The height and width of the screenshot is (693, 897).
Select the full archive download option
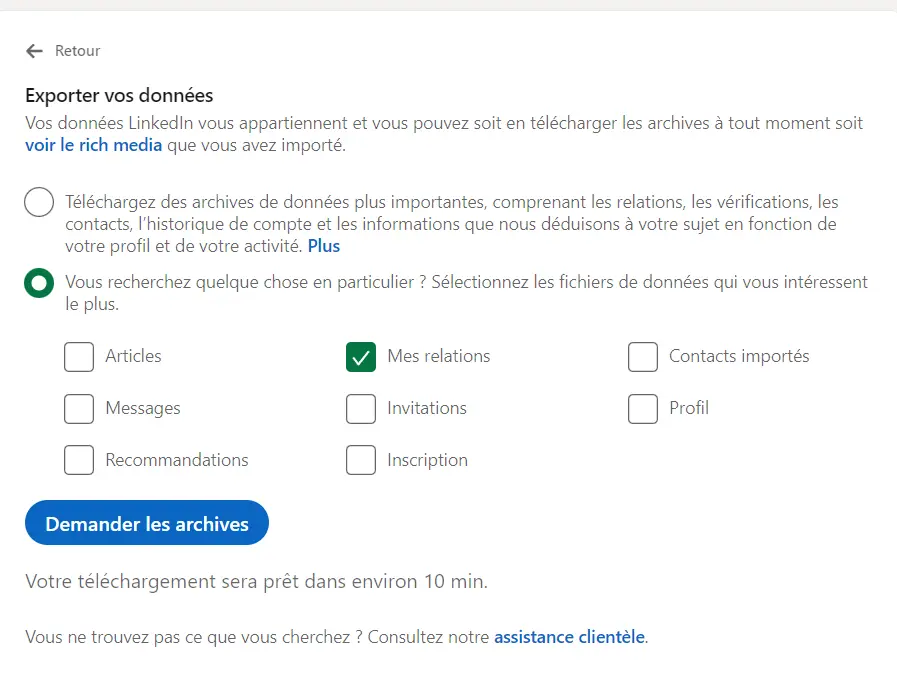pyautogui.click(x=38, y=202)
